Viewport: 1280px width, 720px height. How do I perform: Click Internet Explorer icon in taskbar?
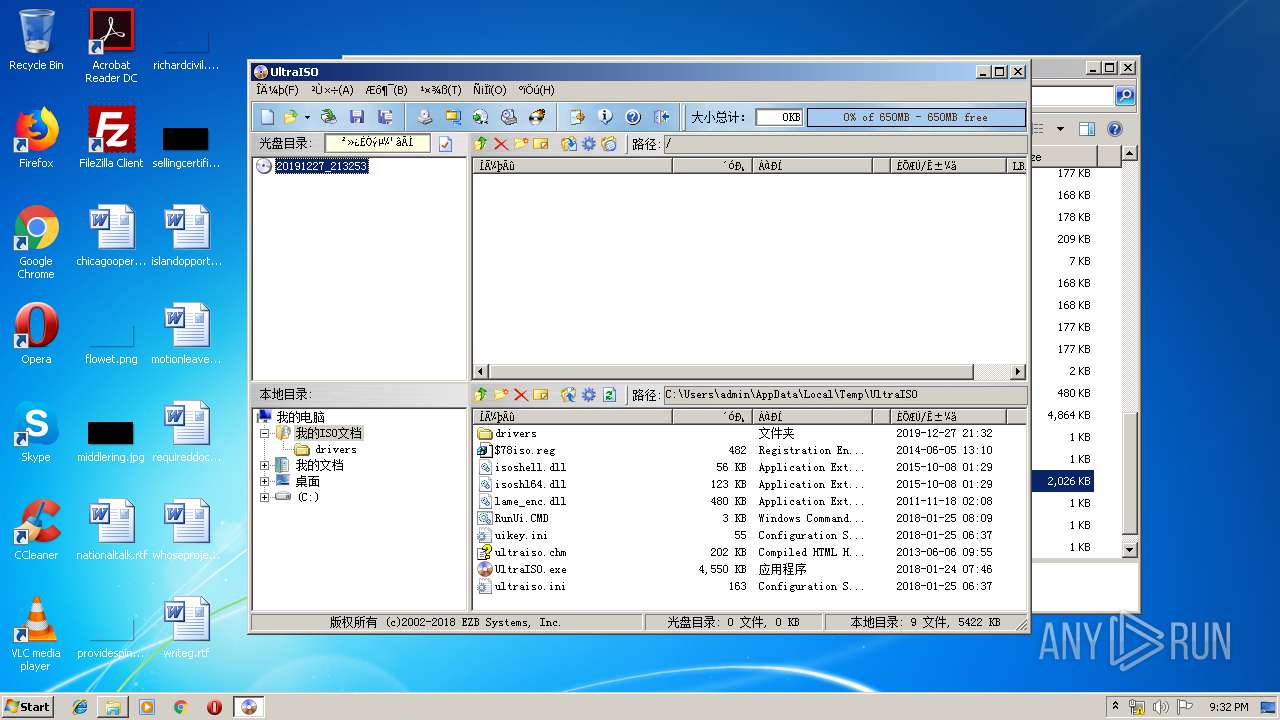pos(80,707)
